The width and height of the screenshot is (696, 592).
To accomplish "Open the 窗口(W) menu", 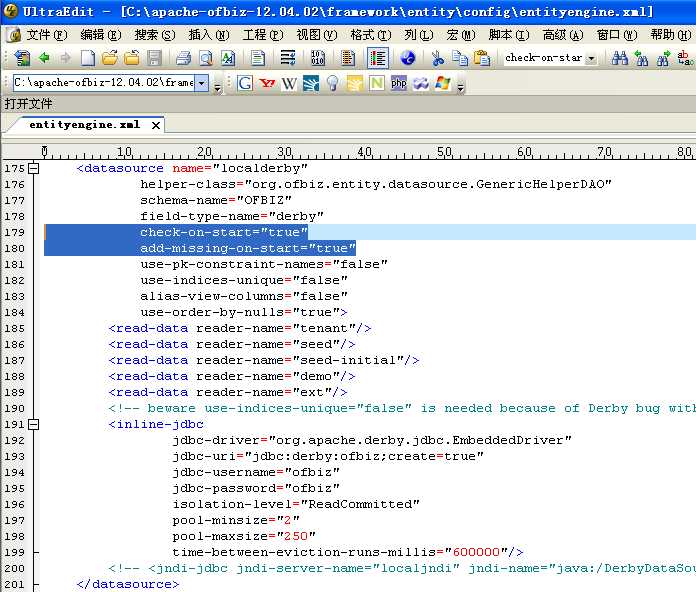I will (617, 35).
